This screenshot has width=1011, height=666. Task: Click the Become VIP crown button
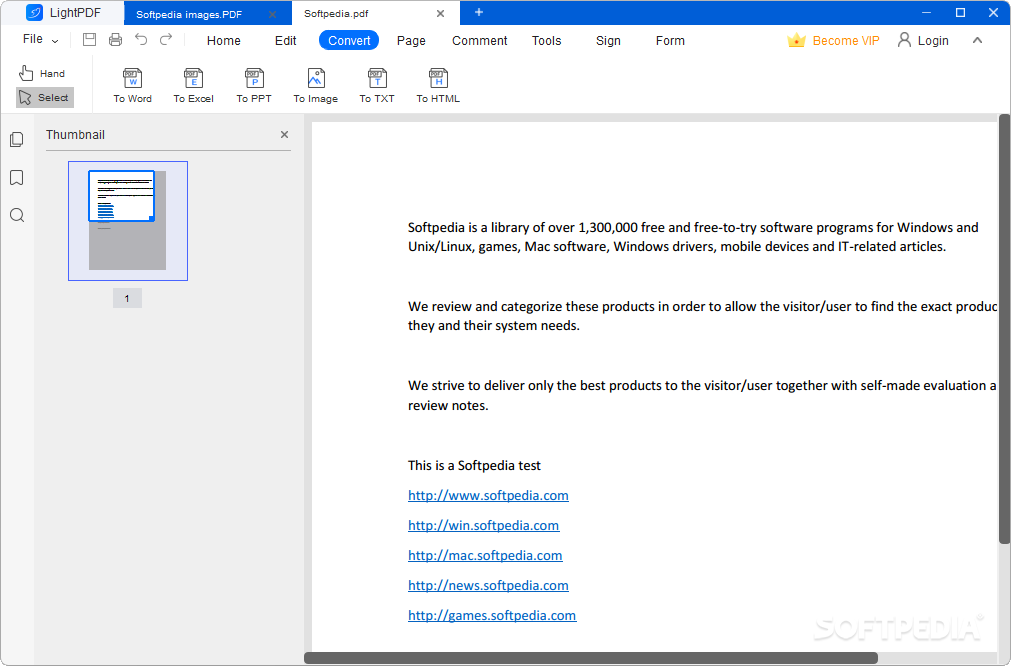[833, 41]
